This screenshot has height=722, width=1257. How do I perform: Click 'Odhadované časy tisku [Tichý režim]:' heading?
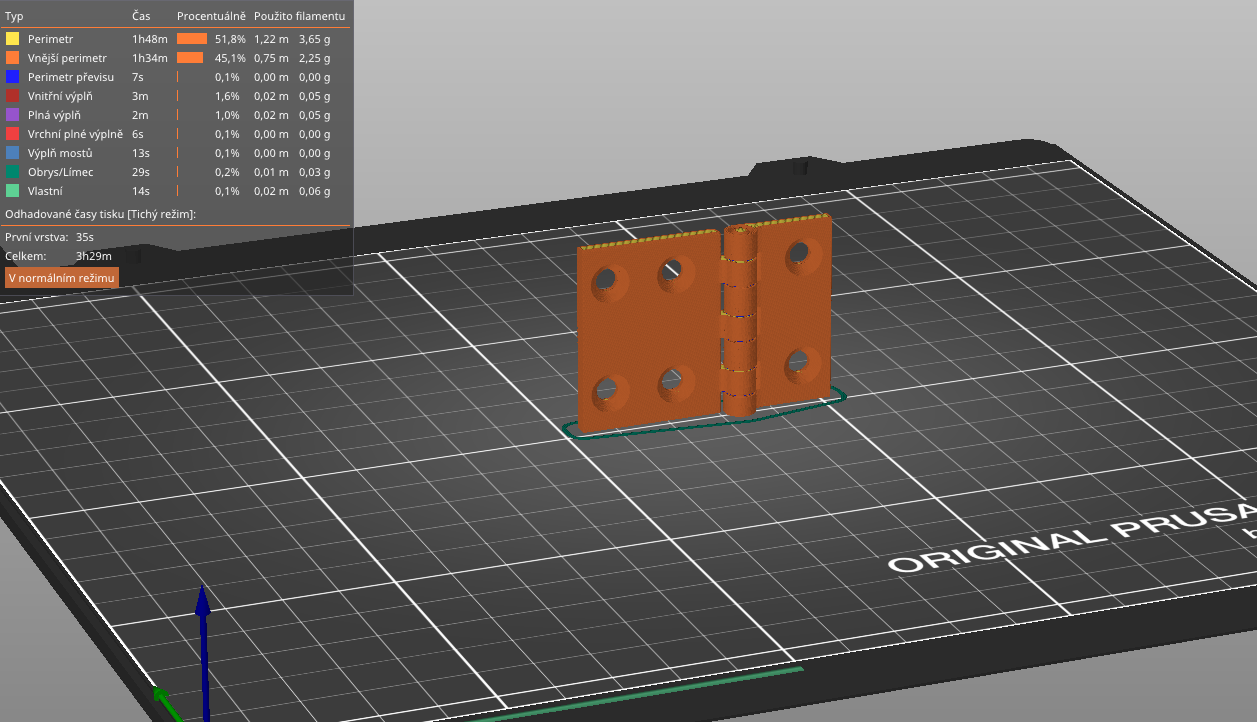coord(100,214)
